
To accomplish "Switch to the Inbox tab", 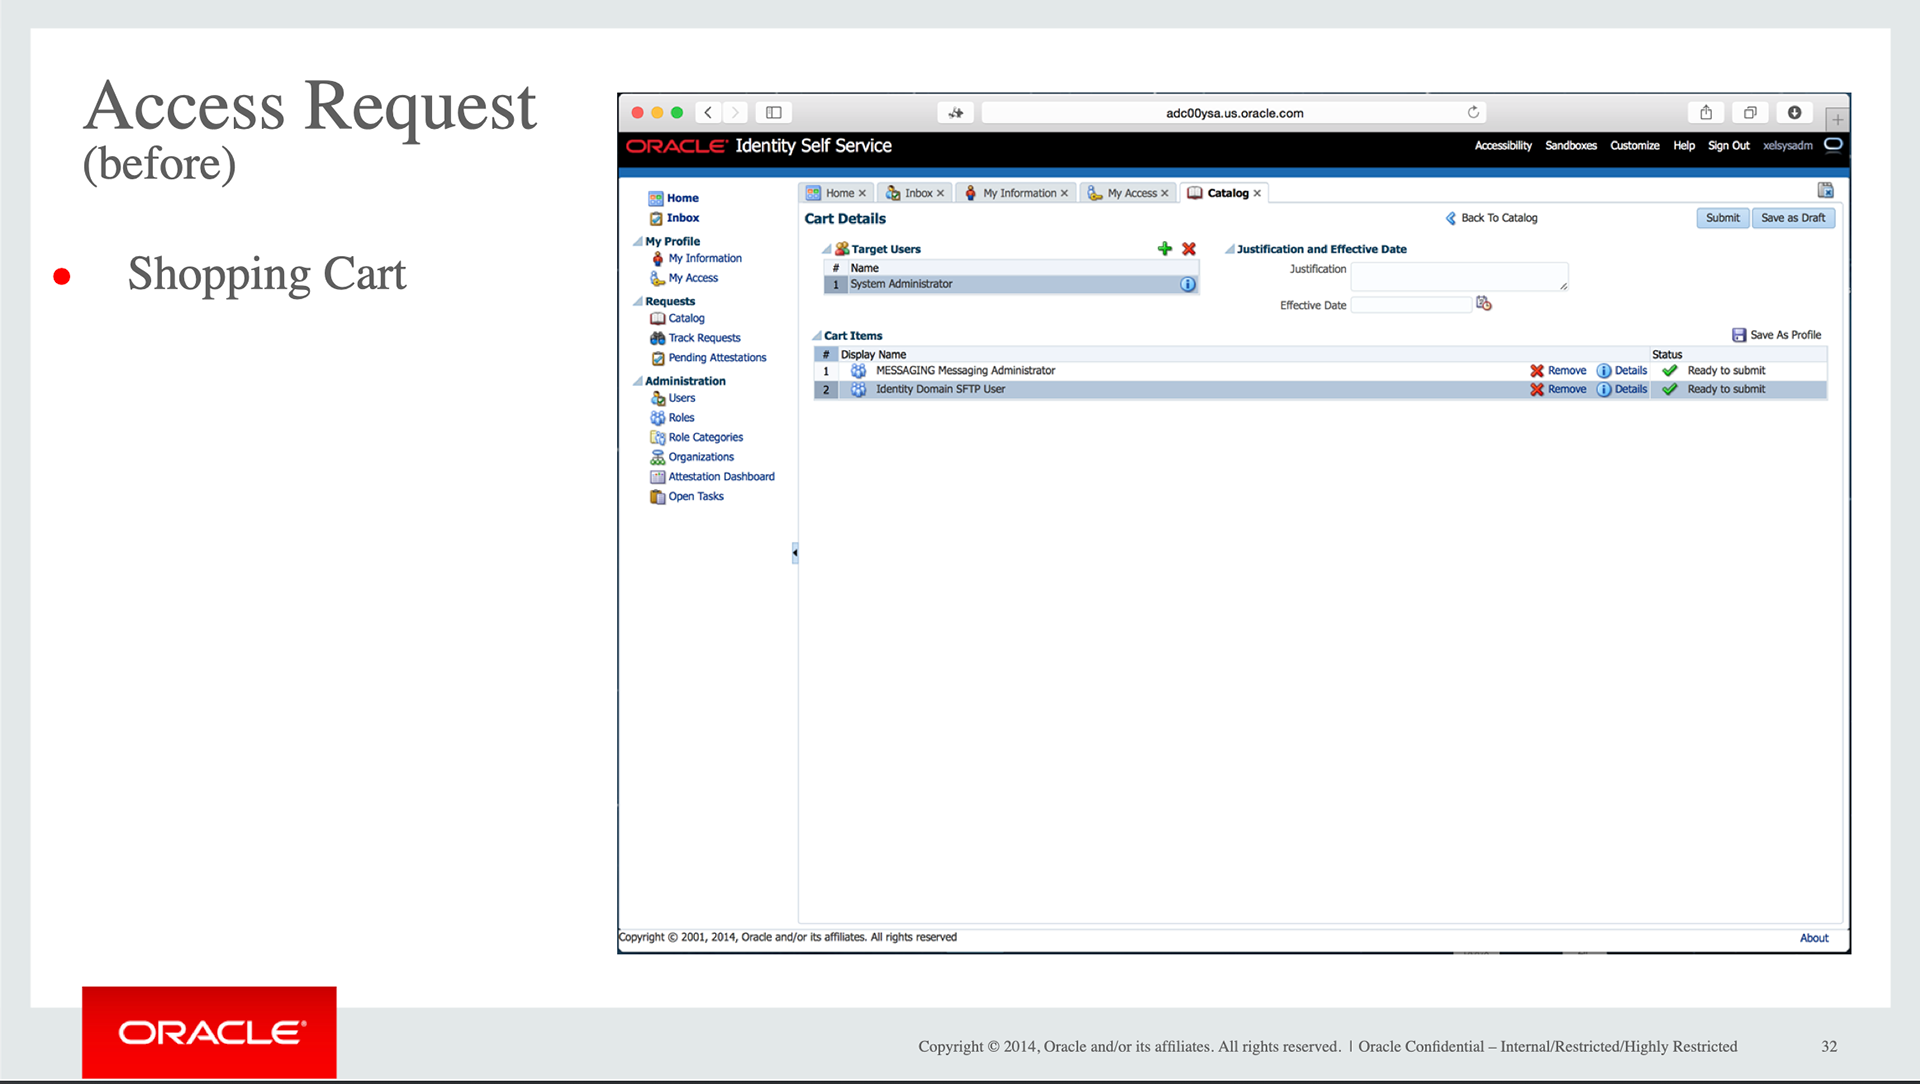I will point(918,193).
